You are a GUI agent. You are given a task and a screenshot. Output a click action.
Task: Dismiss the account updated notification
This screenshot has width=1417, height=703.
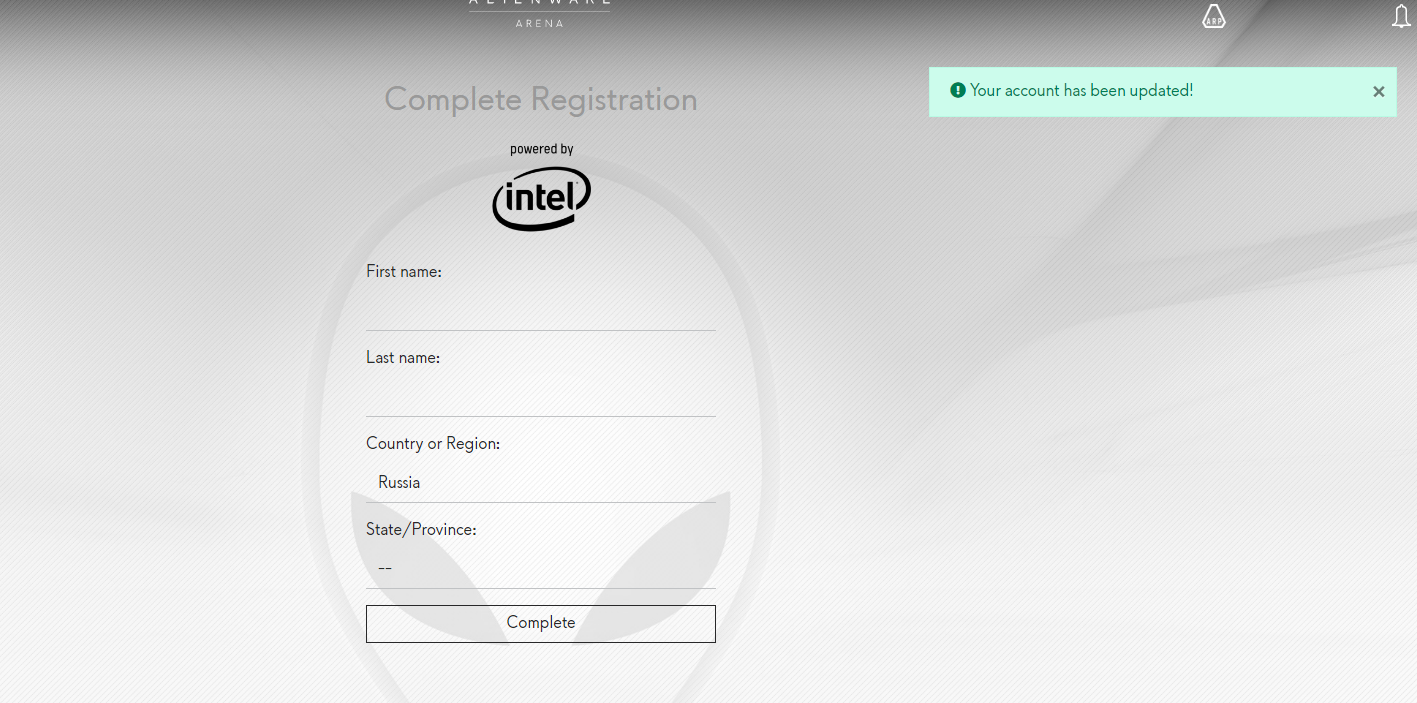tap(1378, 92)
